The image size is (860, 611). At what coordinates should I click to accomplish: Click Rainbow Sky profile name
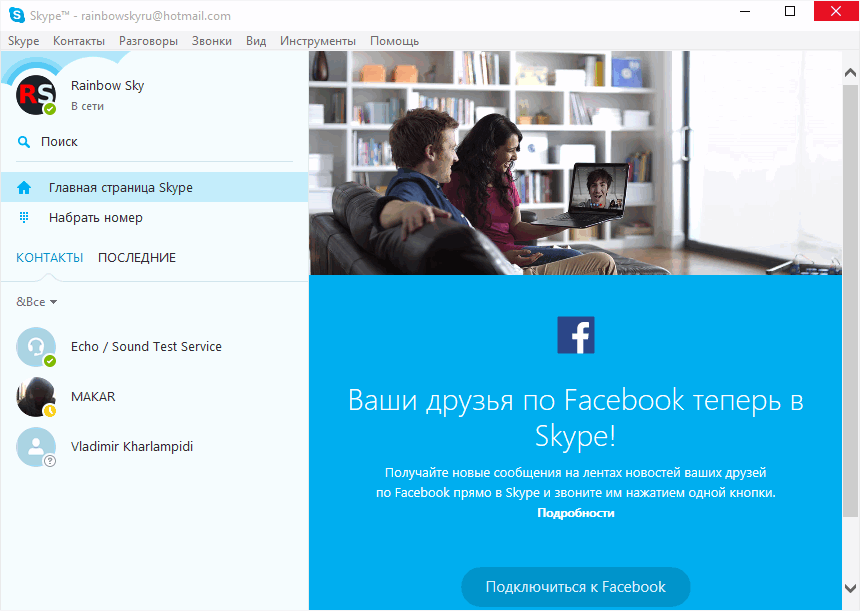click(108, 86)
